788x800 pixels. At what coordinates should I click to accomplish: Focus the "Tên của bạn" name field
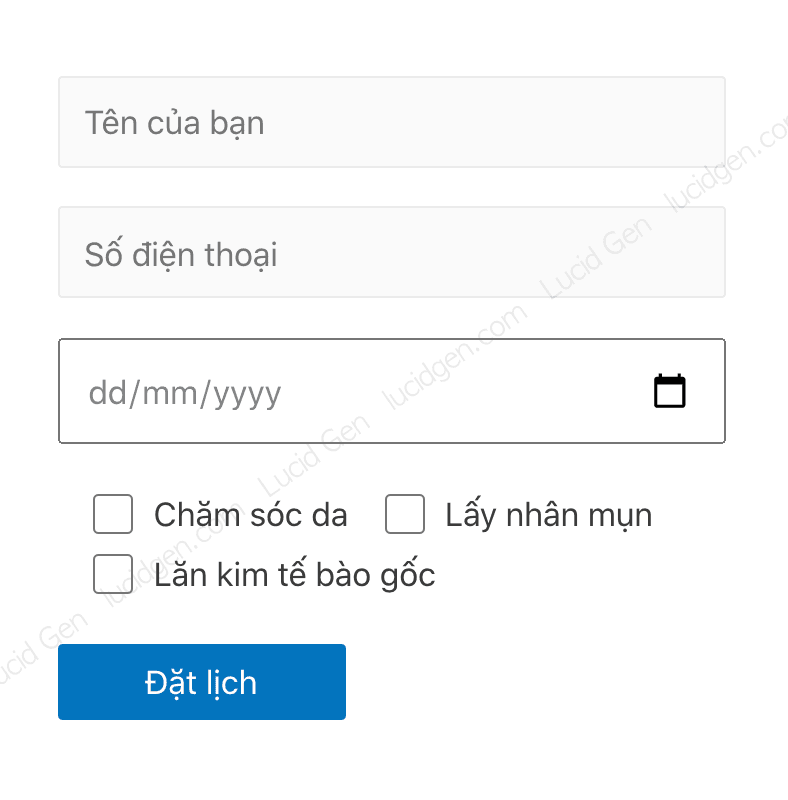392,122
